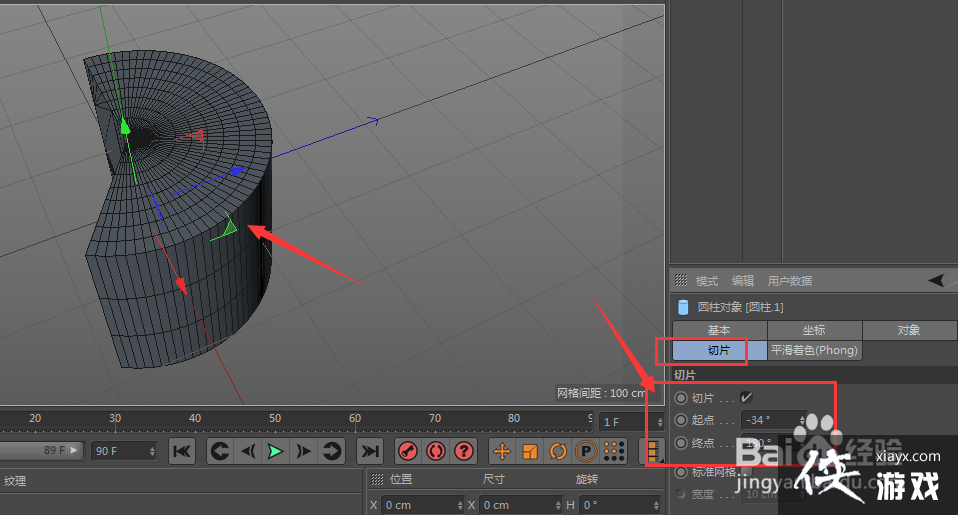Click the 标准网格 animation keyframe circle
This screenshot has height=515, width=958.
pos(681,472)
